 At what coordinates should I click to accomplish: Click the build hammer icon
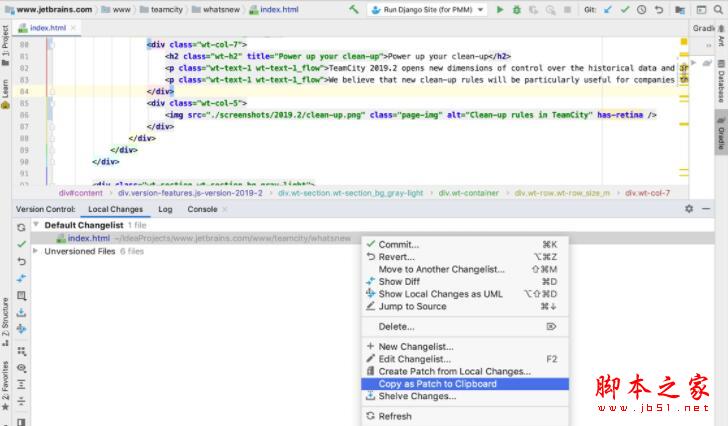point(356,10)
